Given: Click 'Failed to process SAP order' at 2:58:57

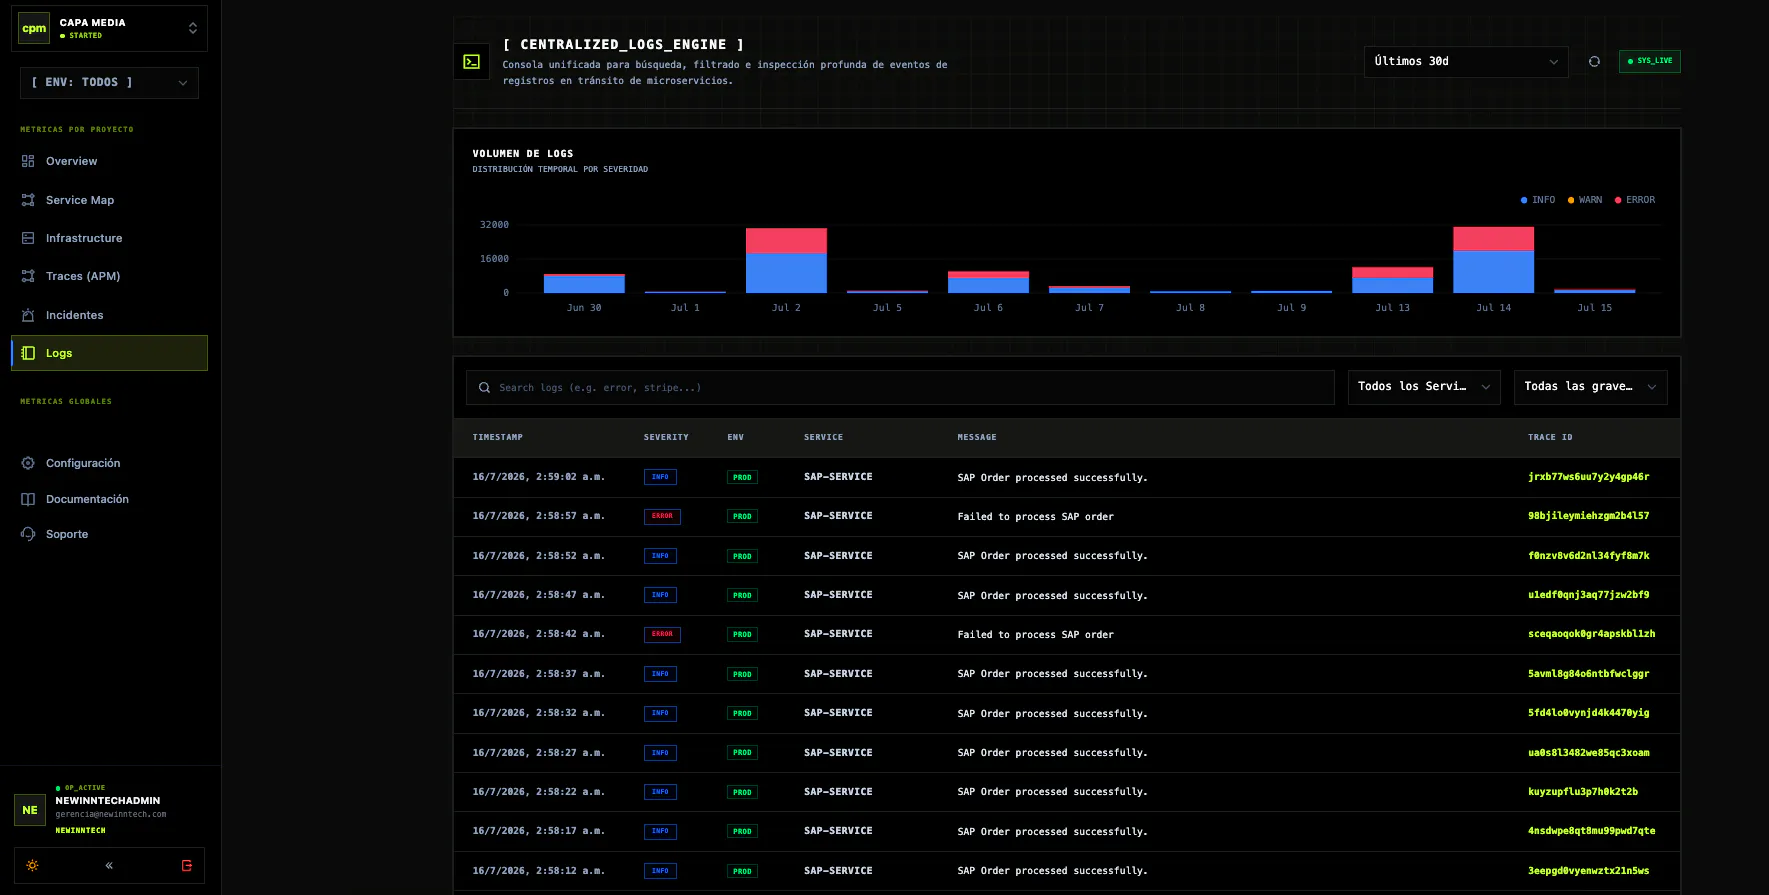Looking at the screenshot, I should 1035,517.
